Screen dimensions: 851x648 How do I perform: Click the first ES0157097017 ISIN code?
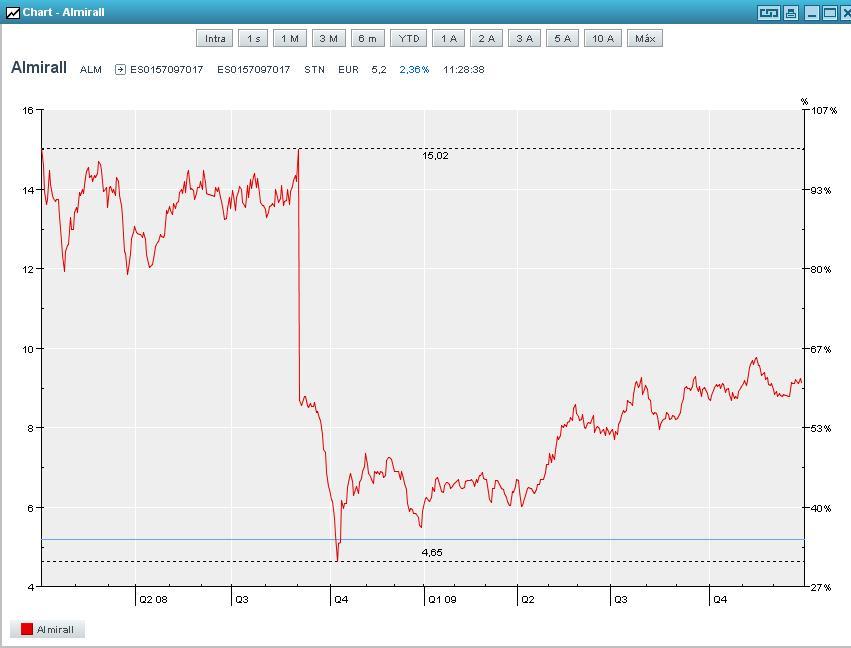(x=167, y=69)
